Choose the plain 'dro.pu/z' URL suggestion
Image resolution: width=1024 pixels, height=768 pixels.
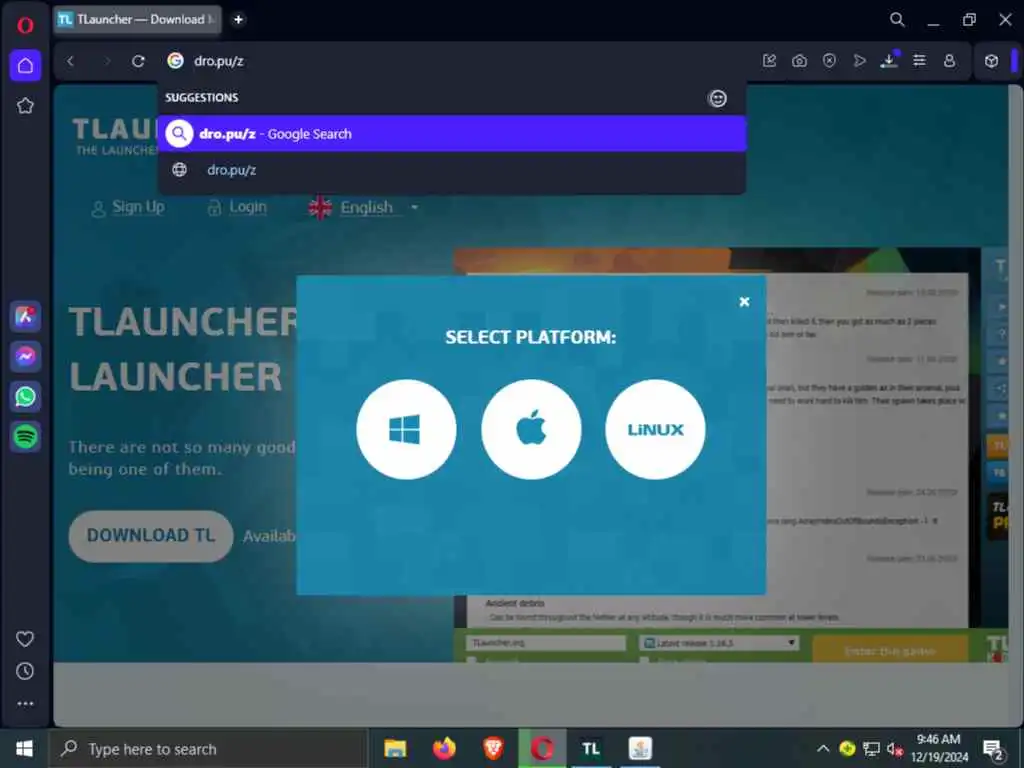click(452, 170)
